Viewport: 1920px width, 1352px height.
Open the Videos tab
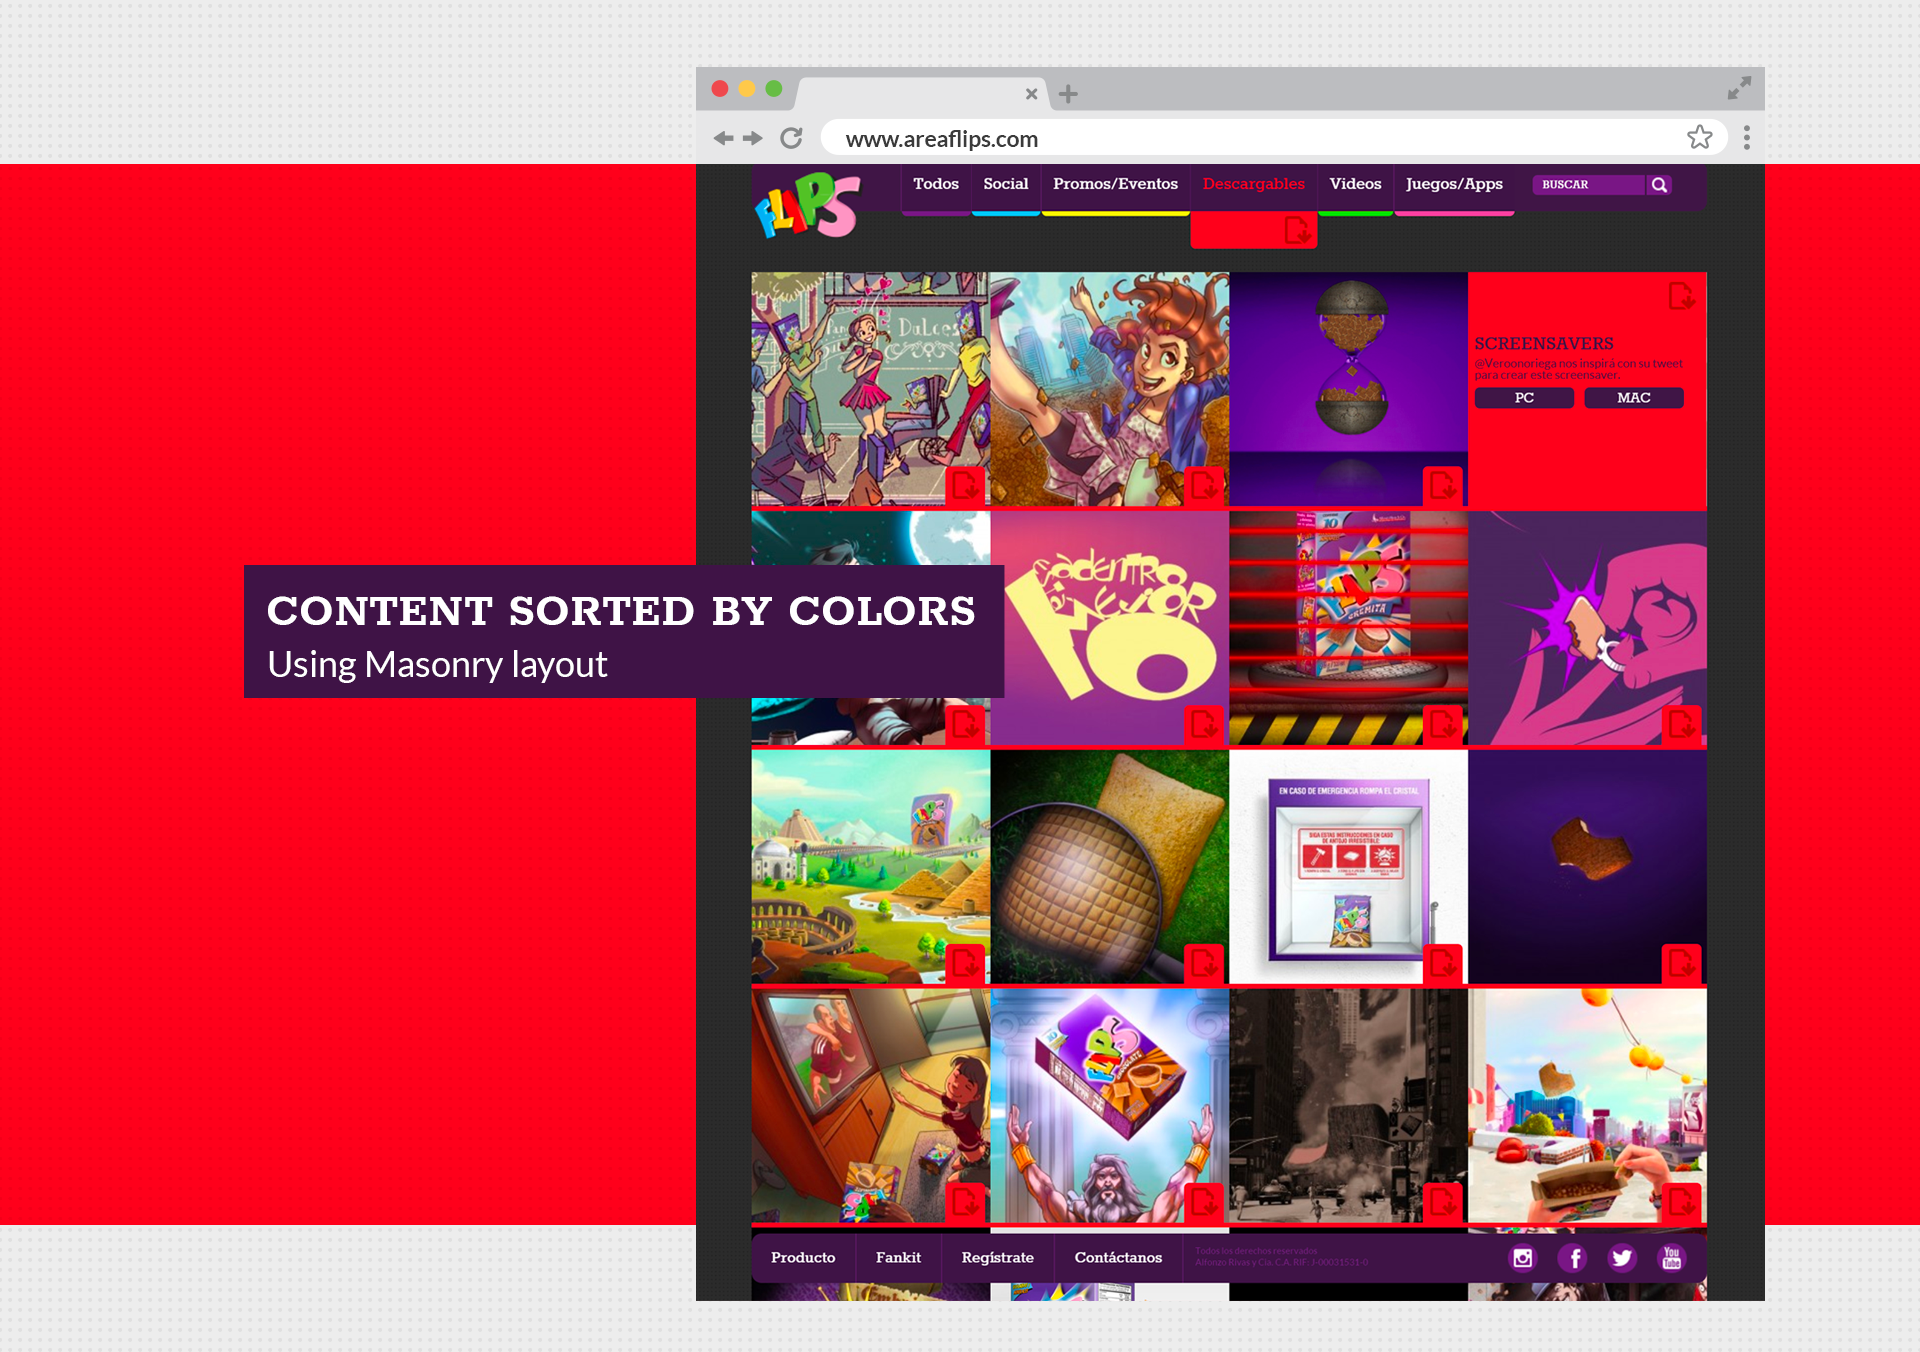[x=1355, y=185]
